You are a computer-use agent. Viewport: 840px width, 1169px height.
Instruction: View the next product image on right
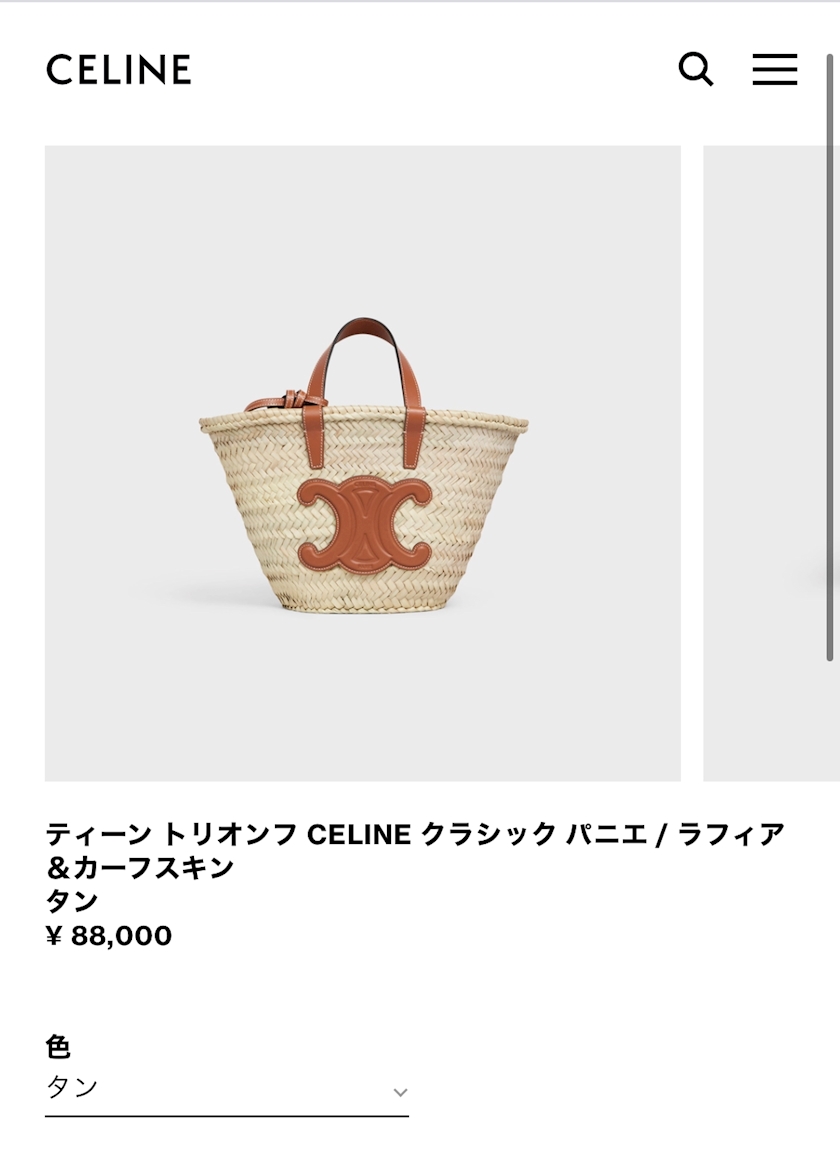pyautogui.click(x=771, y=463)
